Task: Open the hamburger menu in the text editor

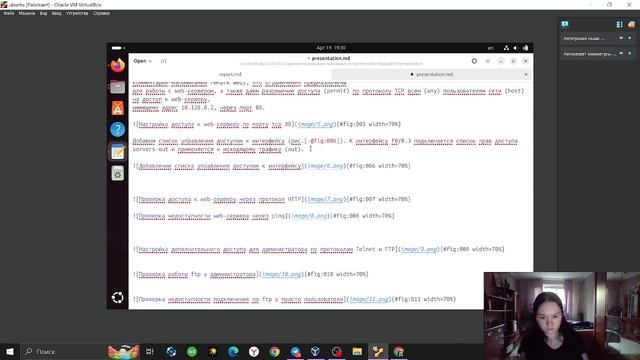Action: coord(487,61)
